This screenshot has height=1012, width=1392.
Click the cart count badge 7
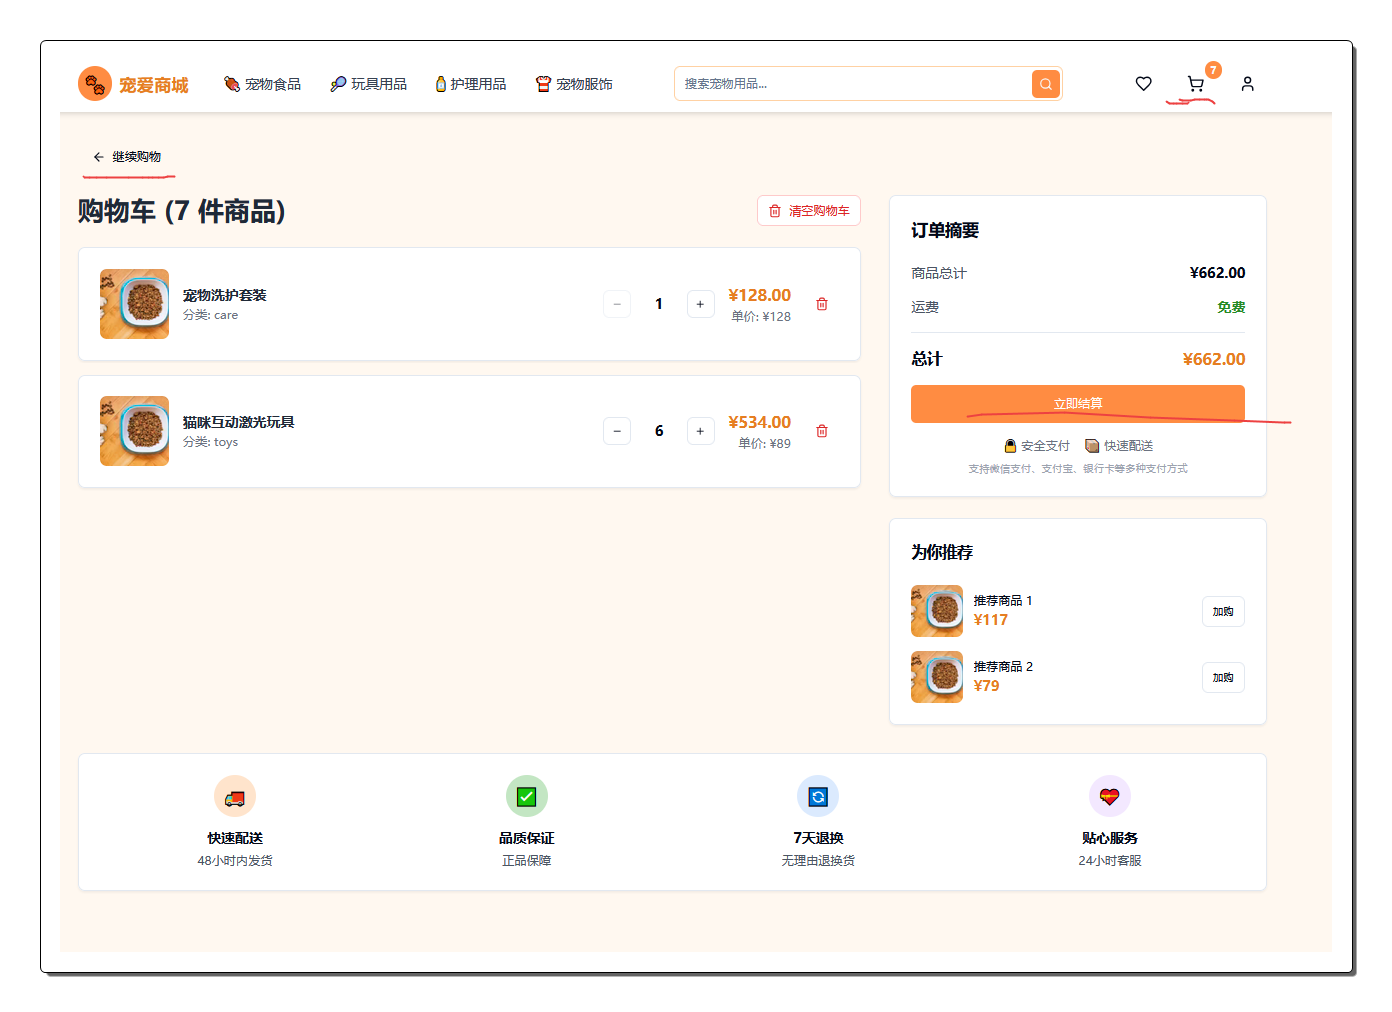1213,70
